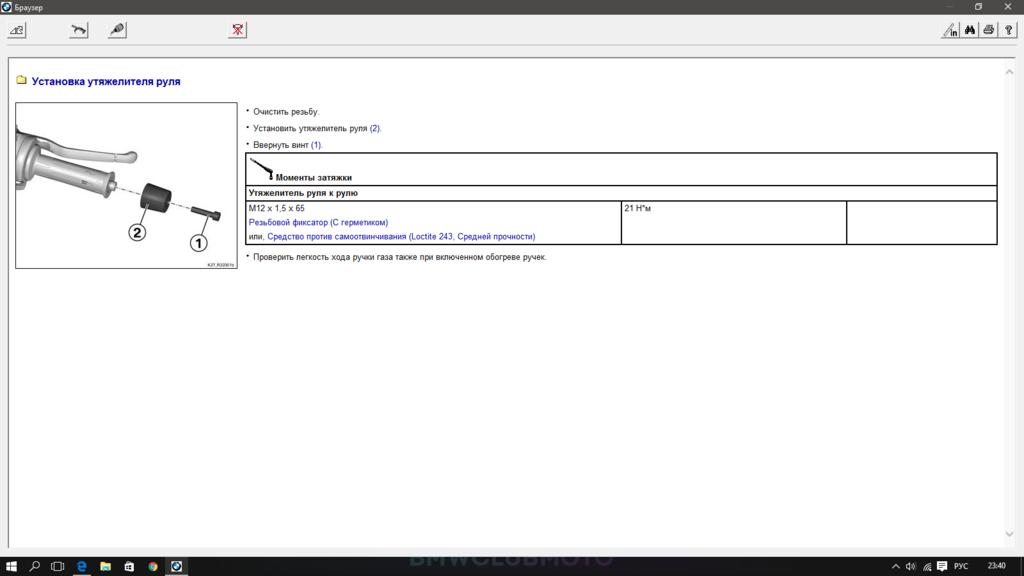Open the screw (1) reference link
1024x576 pixels.
[x=316, y=145]
